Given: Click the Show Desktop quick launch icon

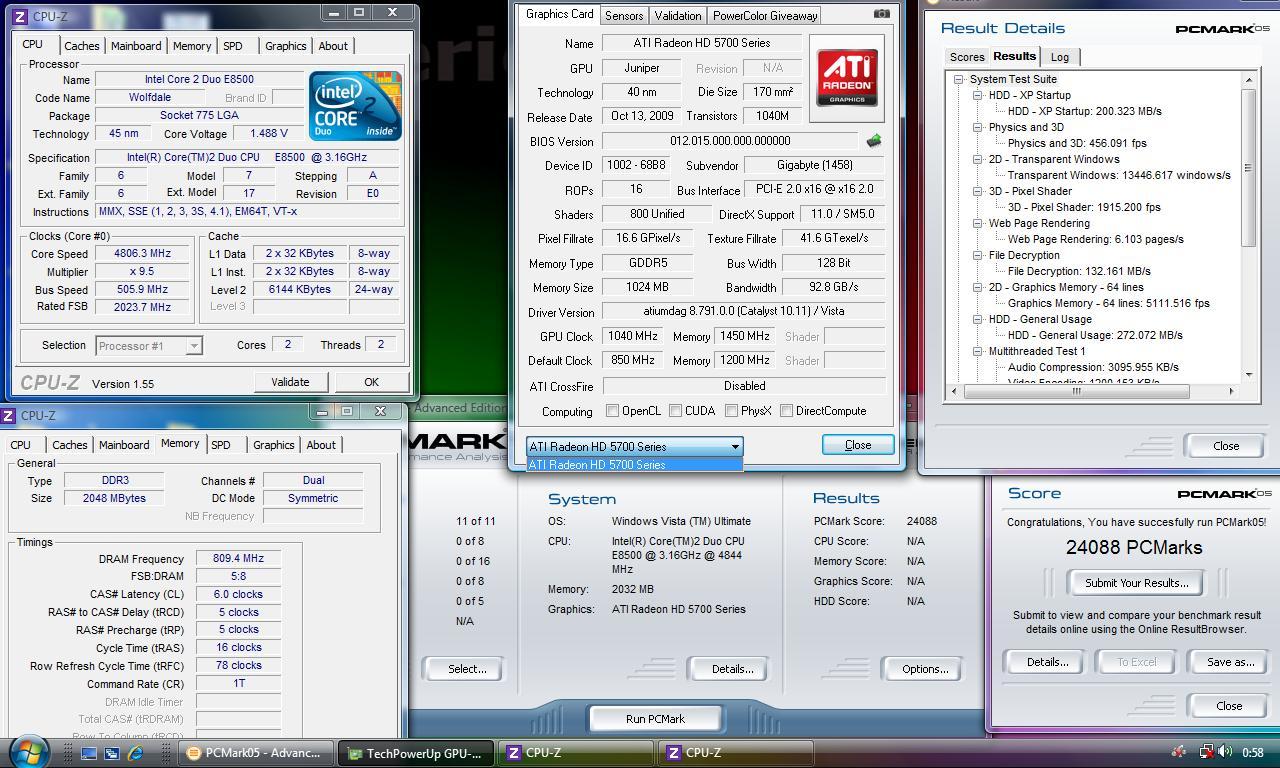Looking at the screenshot, I should (89, 753).
